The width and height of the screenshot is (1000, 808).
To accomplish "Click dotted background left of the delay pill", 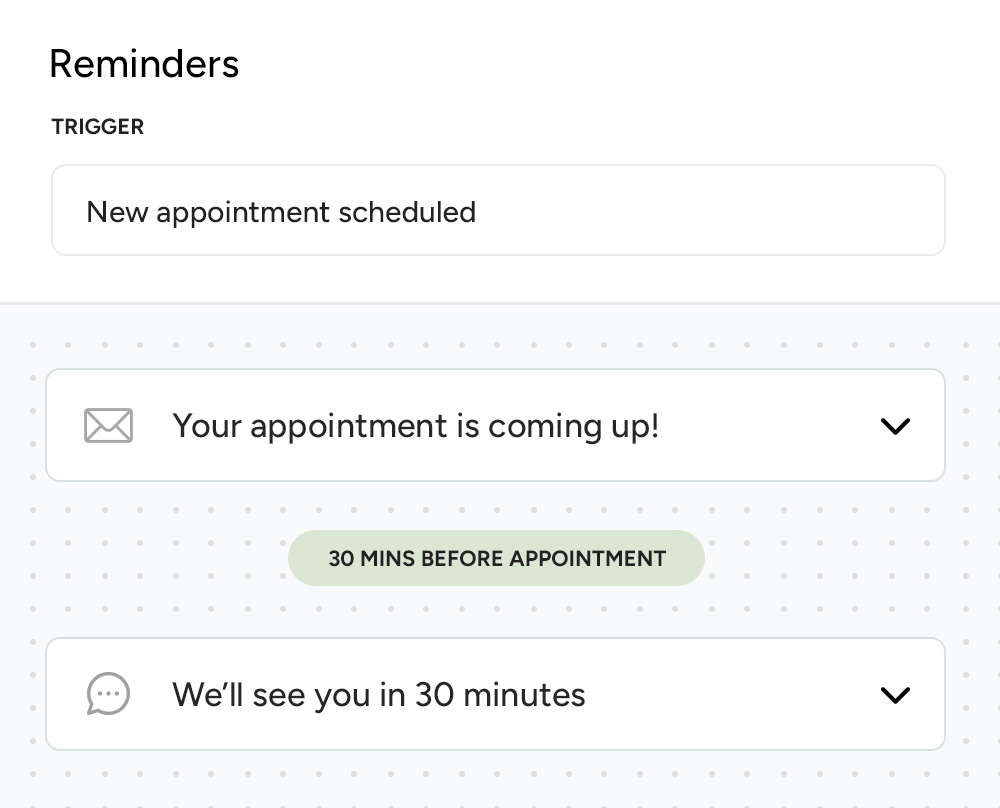I will click(160, 558).
